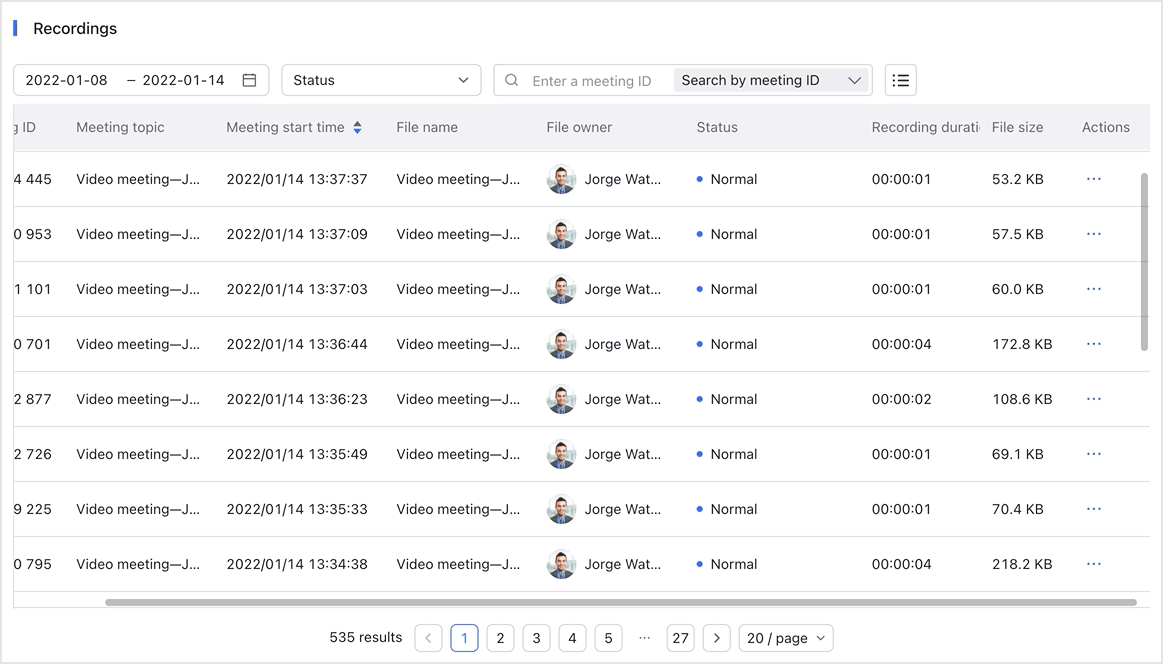The image size is (1163, 664).
Task: Click duration 00:00:02 cell
Action: [901, 398]
